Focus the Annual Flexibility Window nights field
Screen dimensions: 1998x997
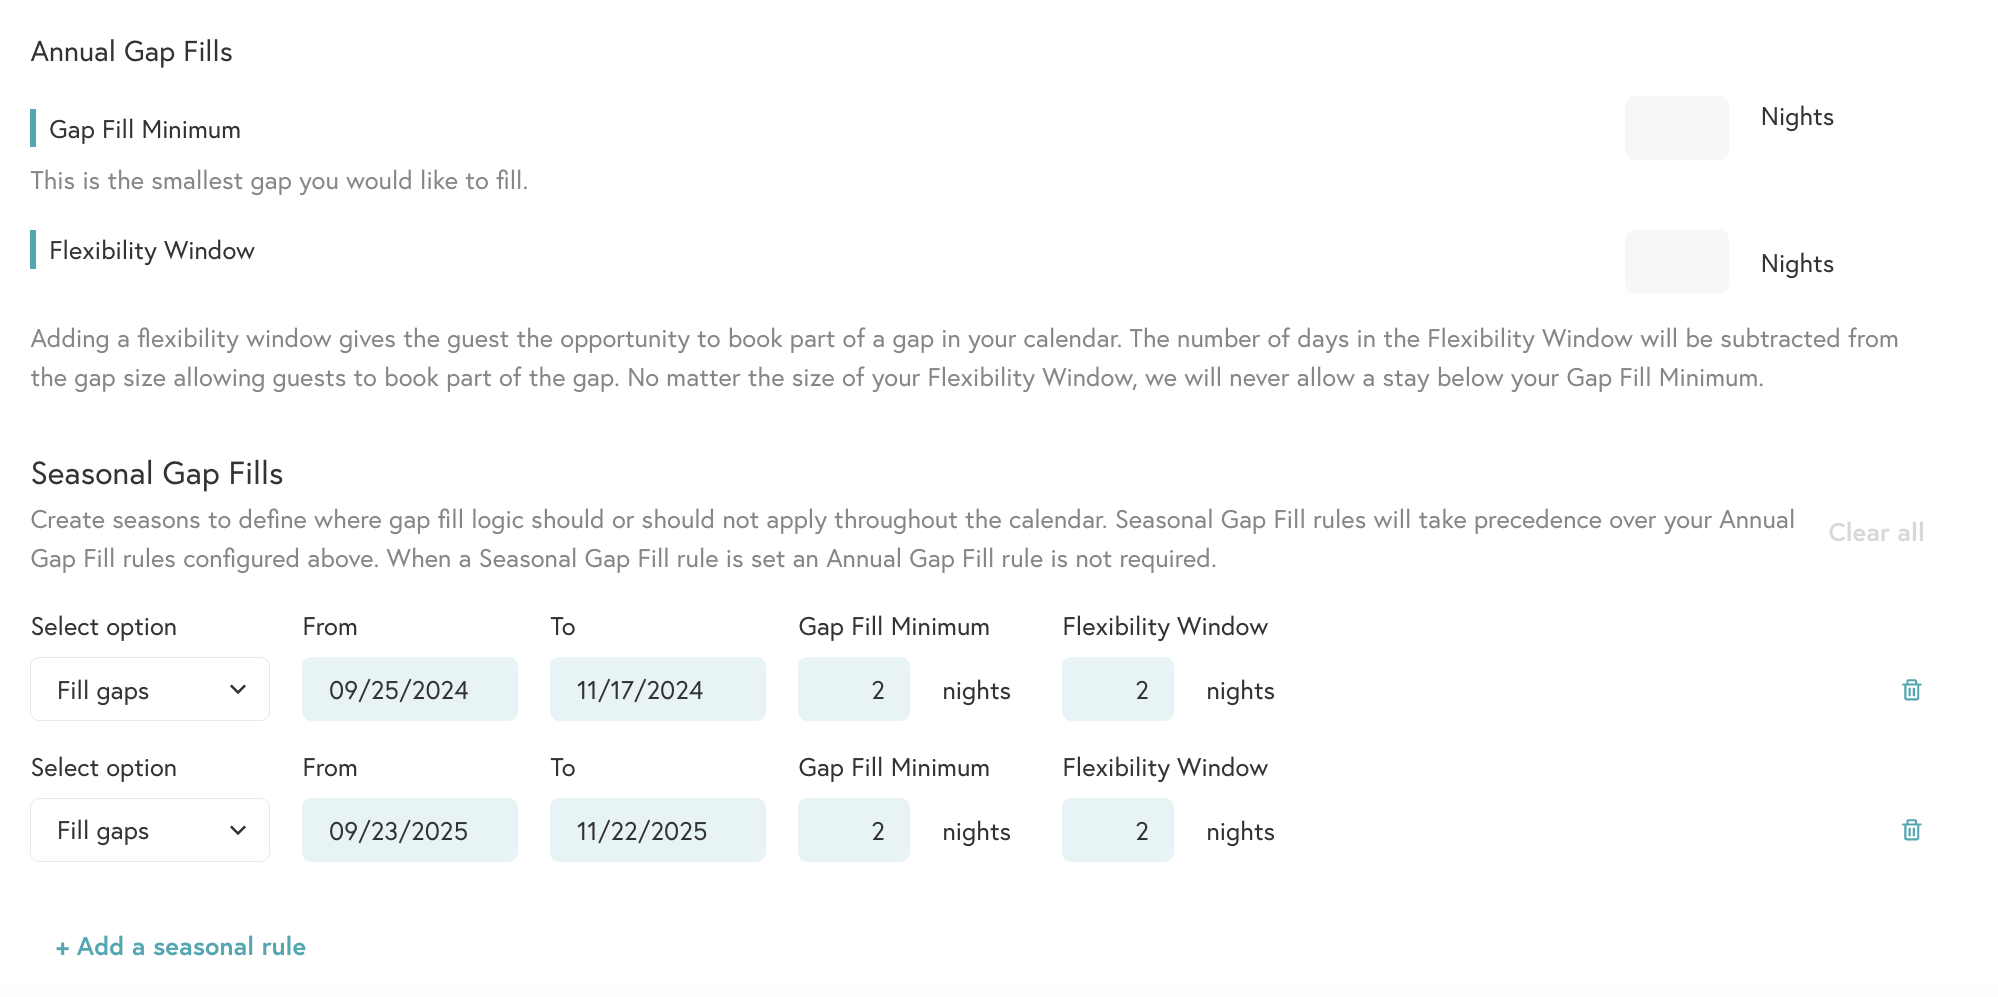(x=1676, y=262)
